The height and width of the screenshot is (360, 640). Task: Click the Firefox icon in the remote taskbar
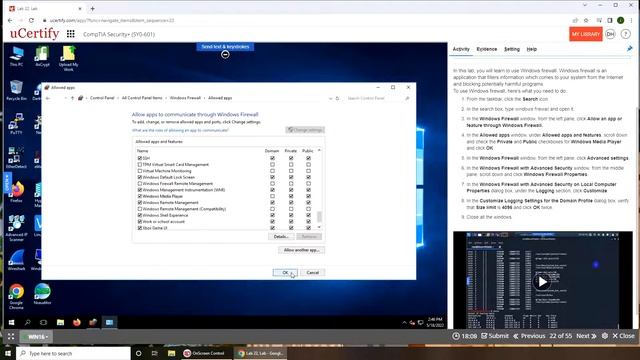pos(77,322)
